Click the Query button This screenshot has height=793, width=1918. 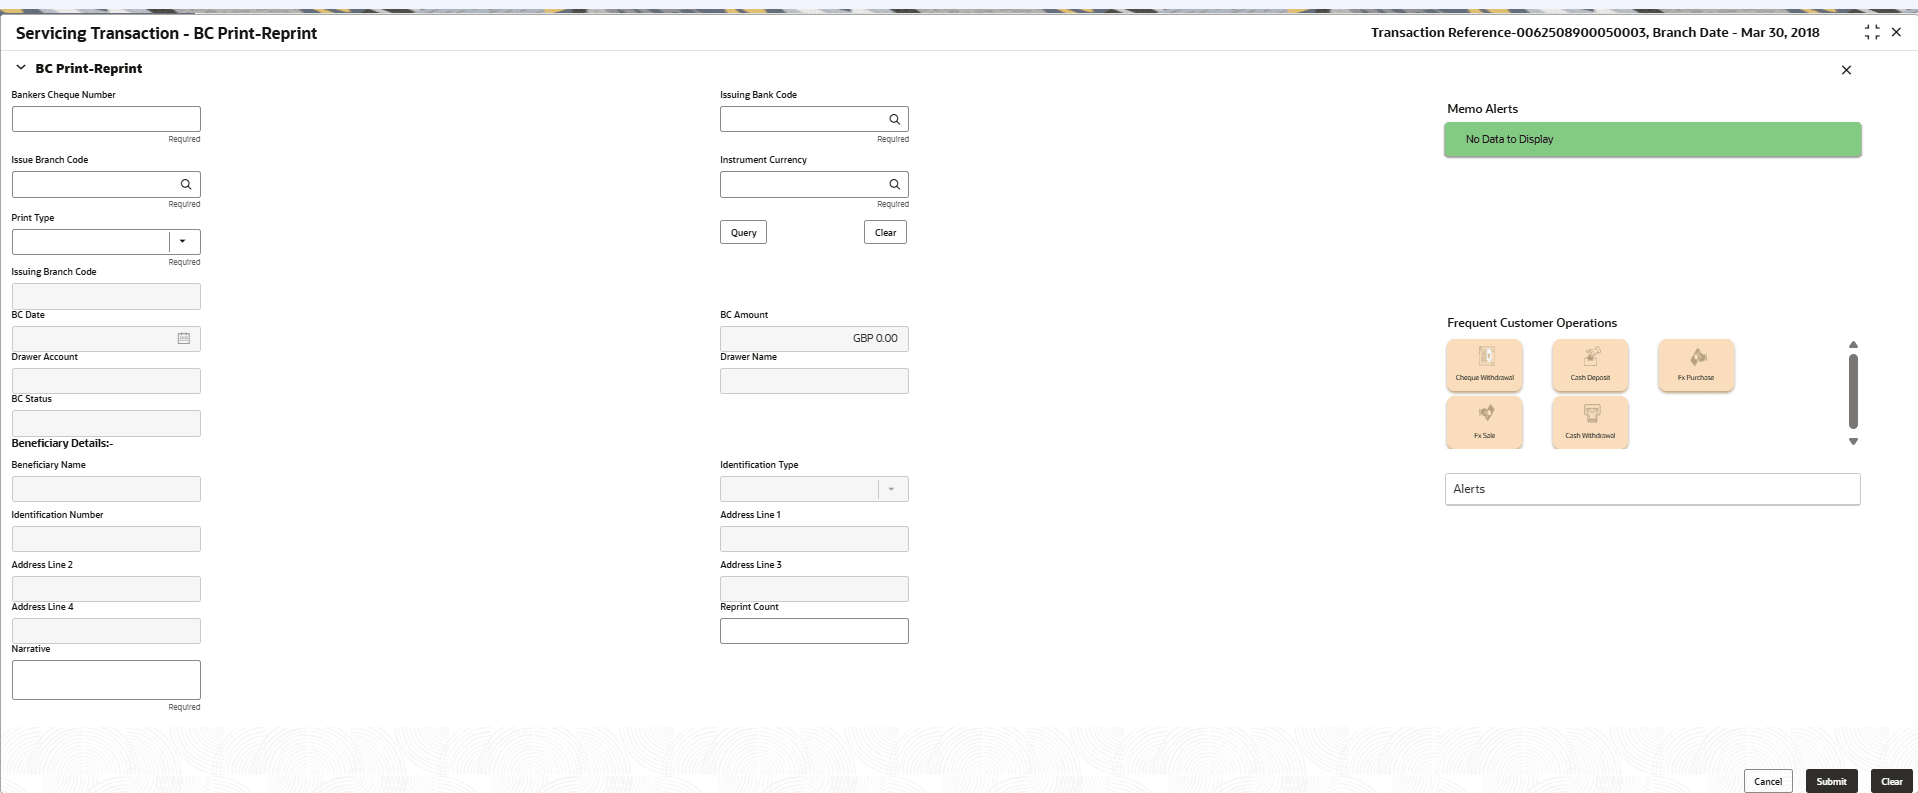coord(743,233)
